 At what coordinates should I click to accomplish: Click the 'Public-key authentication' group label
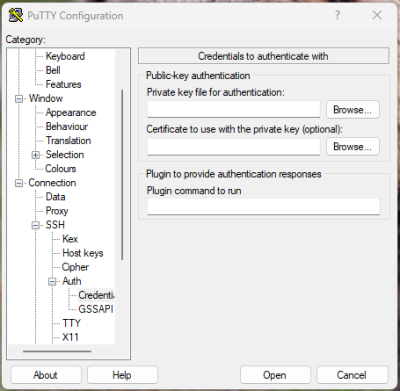coord(198,75)
